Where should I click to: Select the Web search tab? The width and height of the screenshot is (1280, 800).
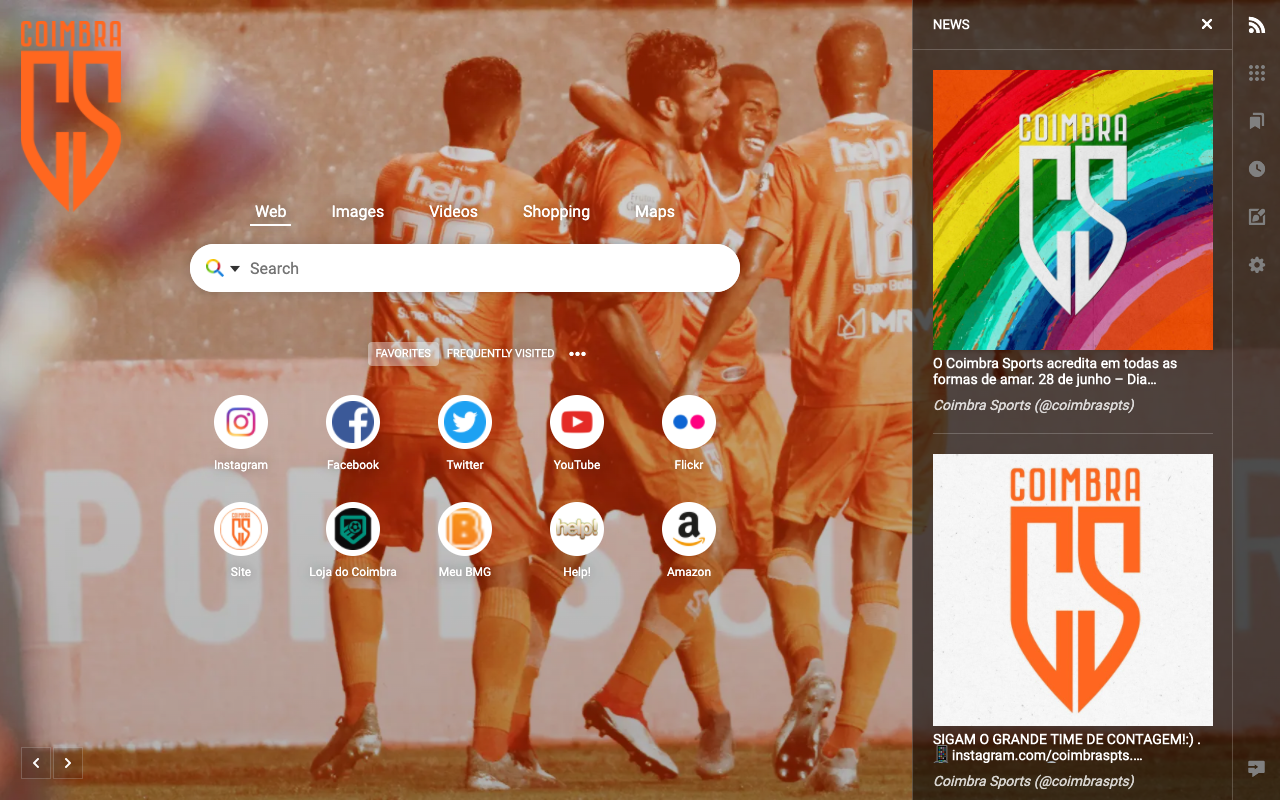click(x=270, y=211)
